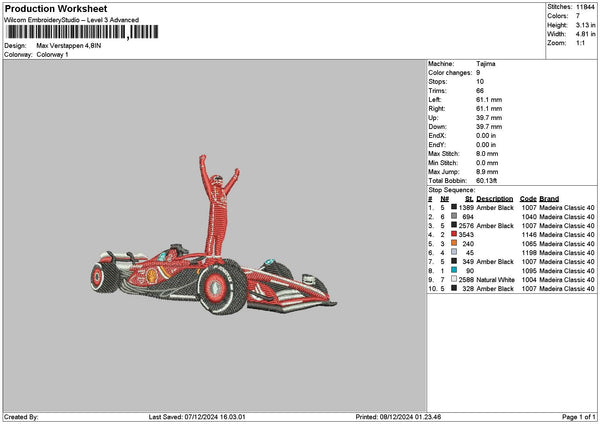Click the Width value 4.81 in
600x424 pixels.
(585, 34)
